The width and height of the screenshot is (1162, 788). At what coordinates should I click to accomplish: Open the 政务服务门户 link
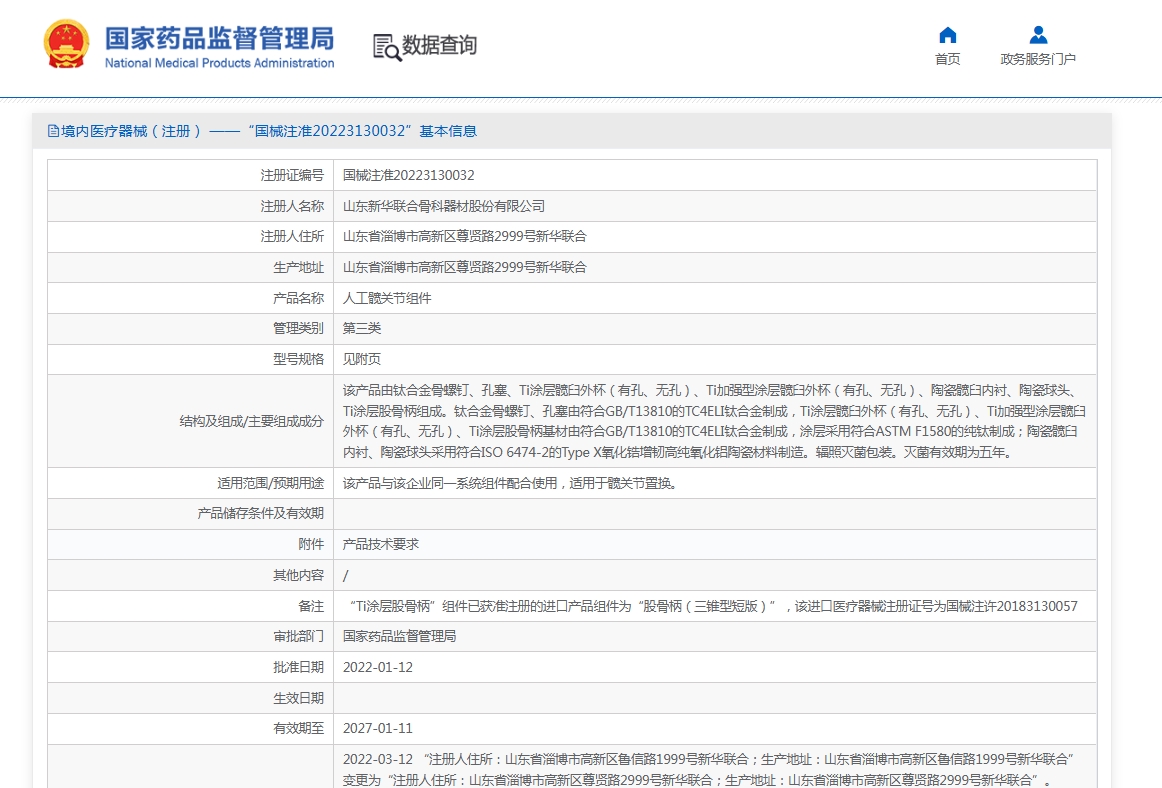click(x=1038, y=59)
